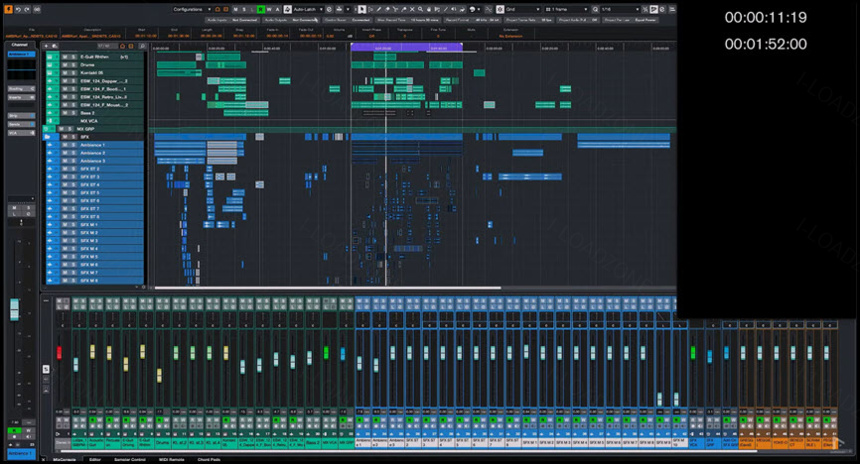Toggle green Read automation R button in toolbar
Screen dimensions: 860x464
[x=260, y=9]
